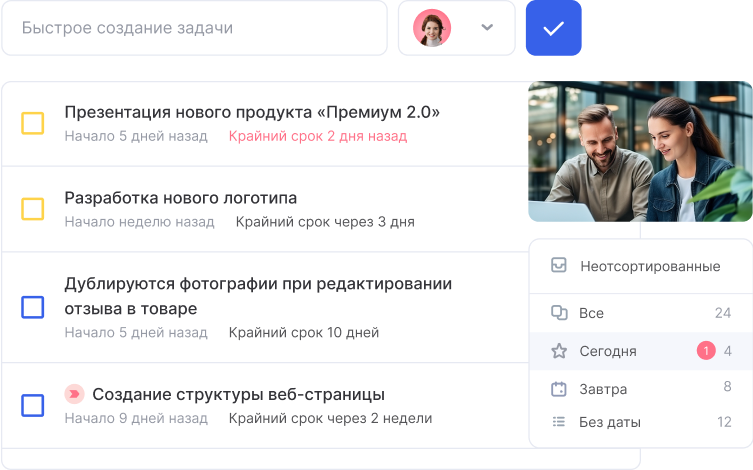Click the red priority flag icon
753x470 pixels.
(x=73, y=394)
